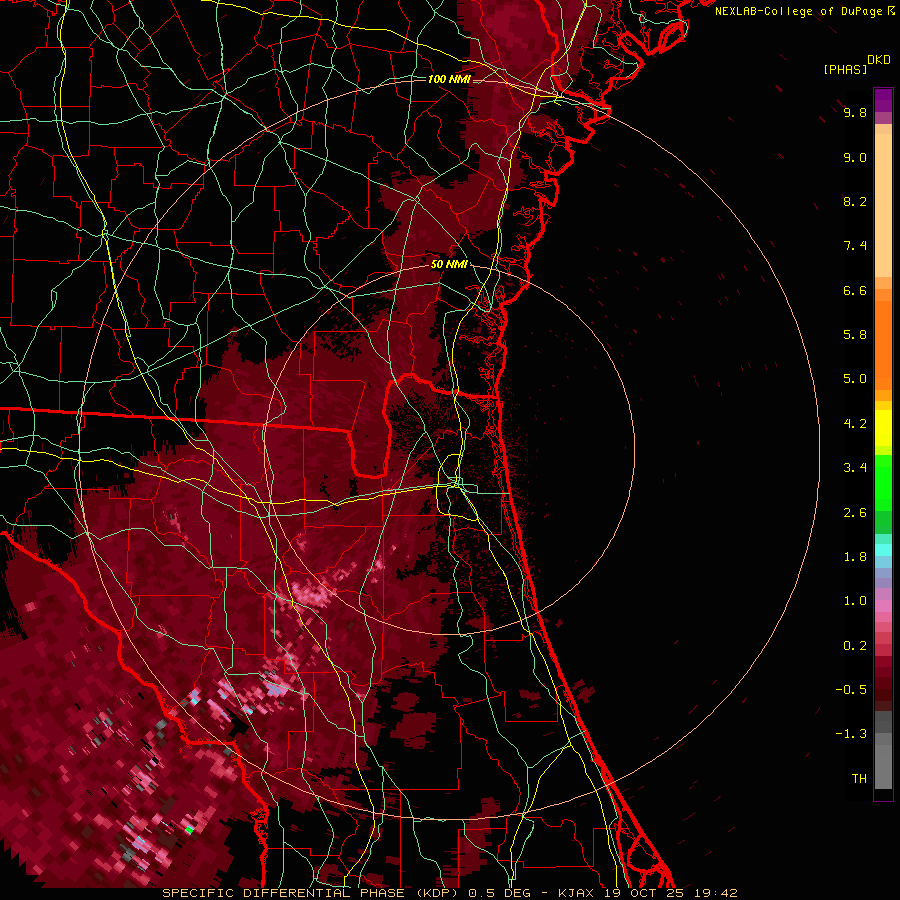
Task: Pick the pink segment of the color scale
Action: [883, 606]
